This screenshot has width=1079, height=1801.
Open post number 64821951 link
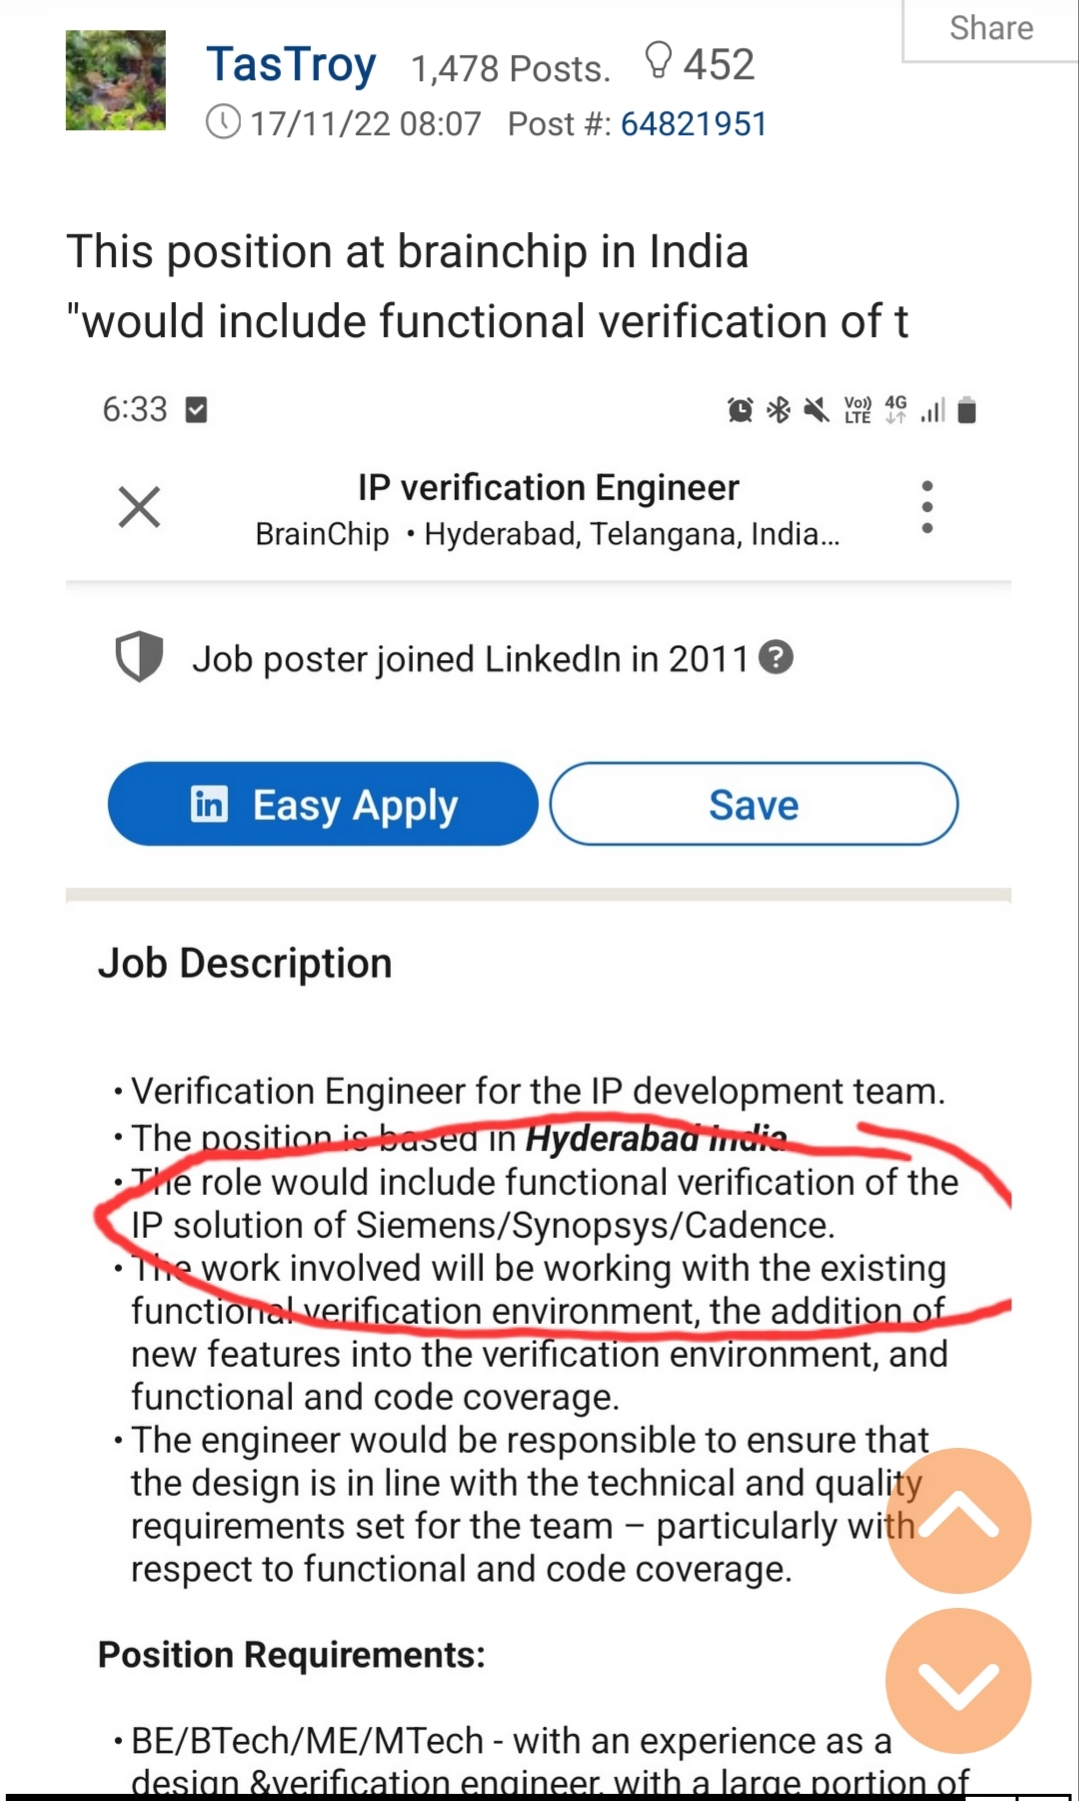[x=693, y=124]
